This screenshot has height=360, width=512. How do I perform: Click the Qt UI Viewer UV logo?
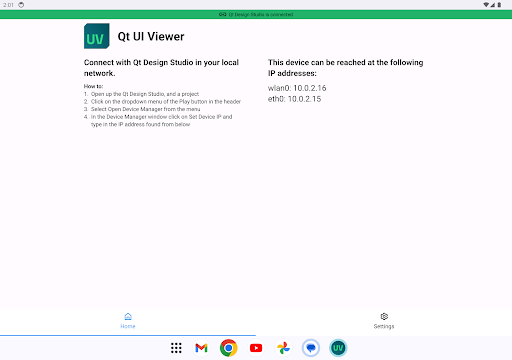click(97, 36)
